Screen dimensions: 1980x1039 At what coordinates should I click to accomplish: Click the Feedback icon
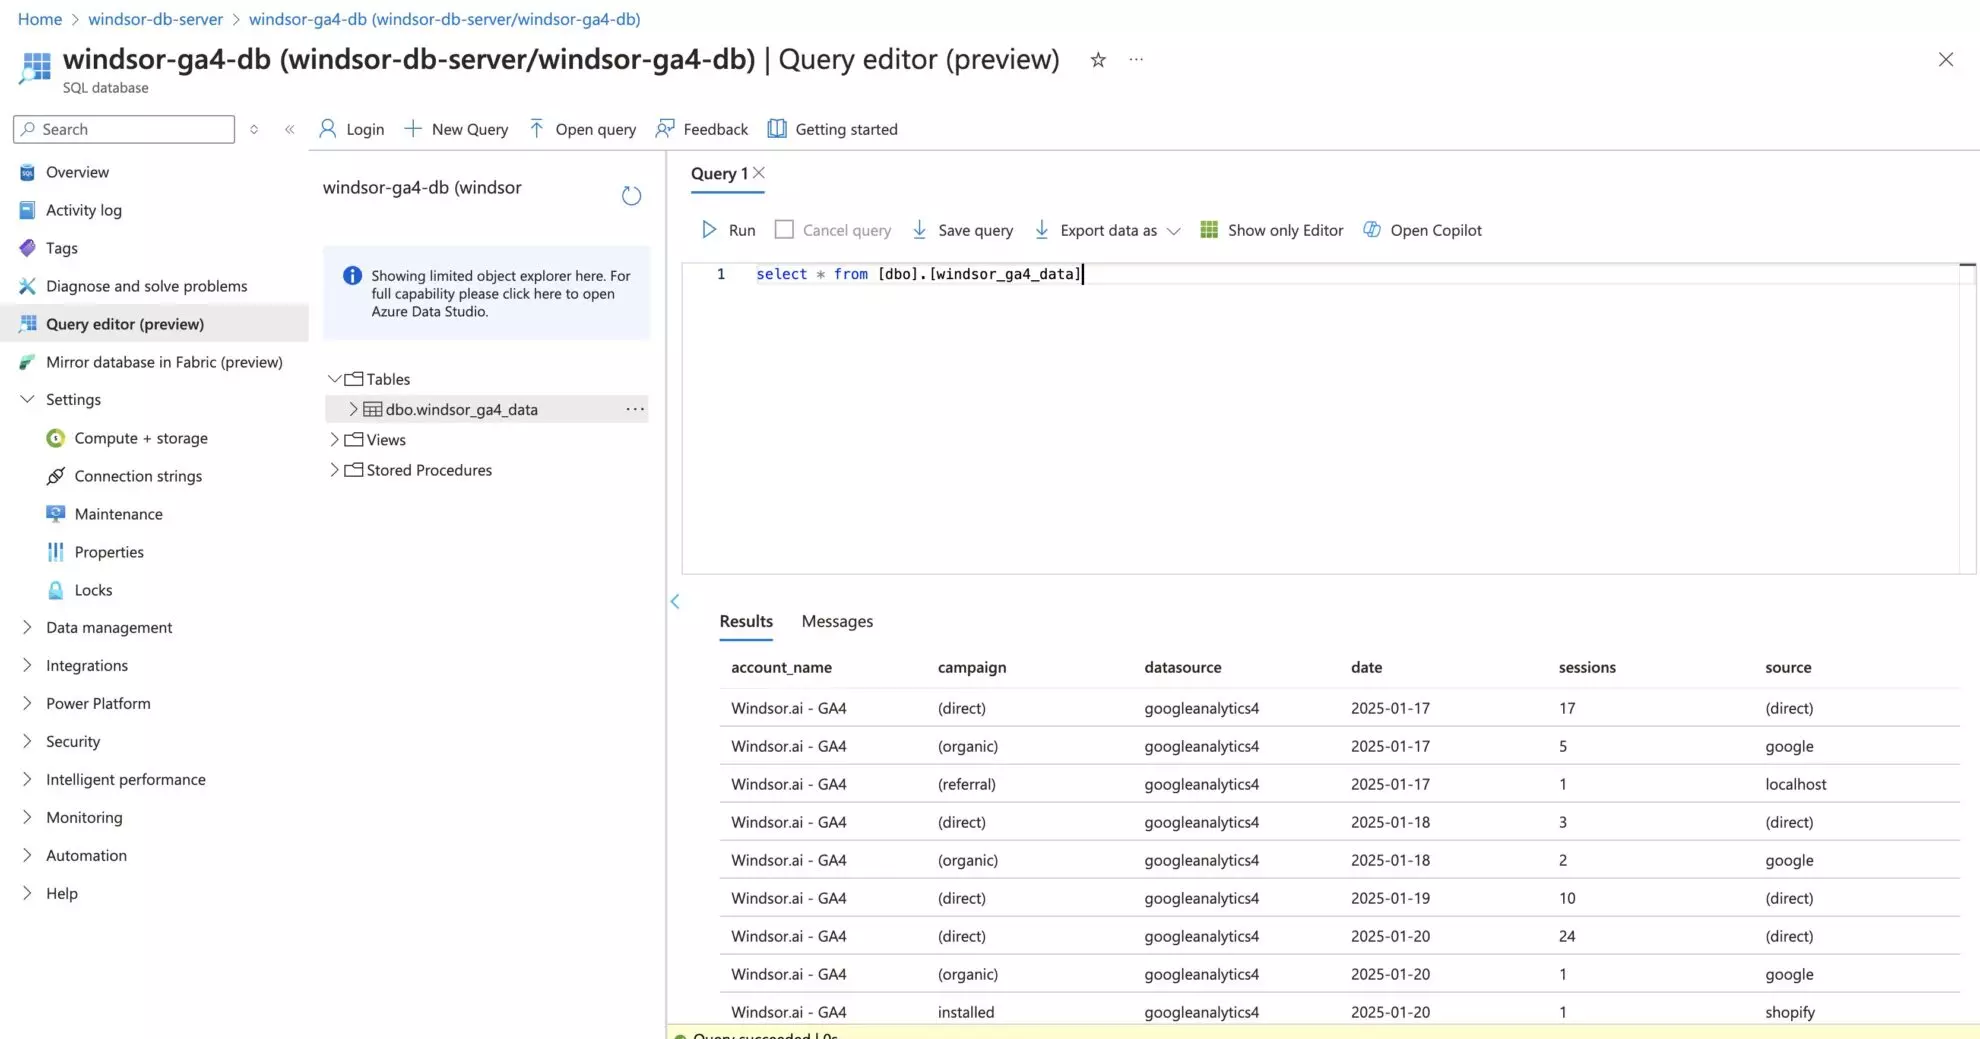[665, 129]
